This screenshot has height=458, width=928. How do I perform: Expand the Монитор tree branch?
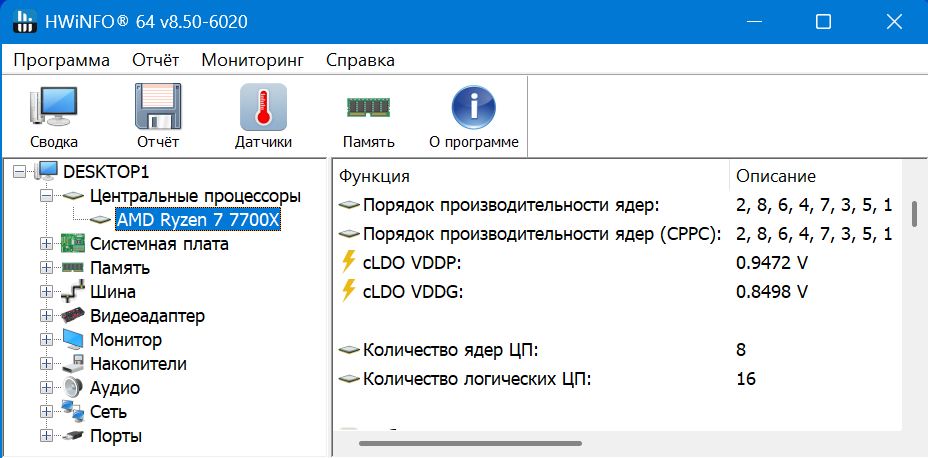[46, 340]
